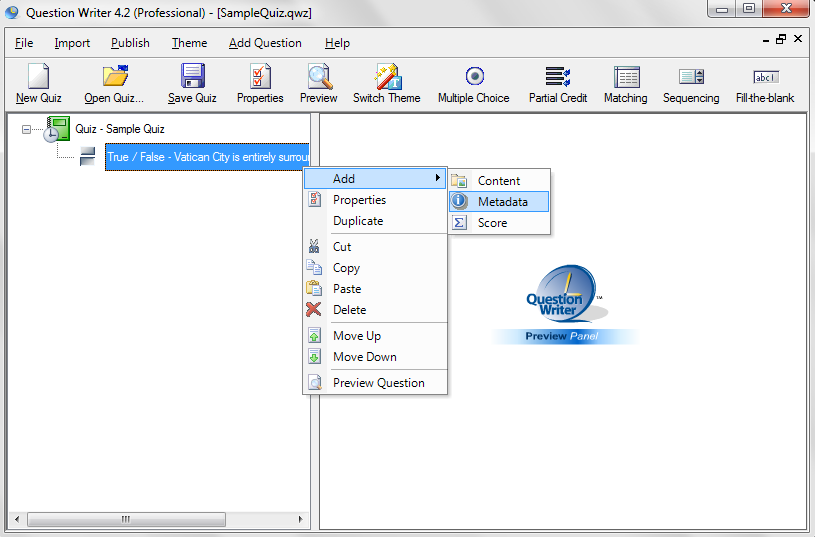Viewport: 815px width, 537px height.
Task: Select Paste in the context menu
Action: 375,289
